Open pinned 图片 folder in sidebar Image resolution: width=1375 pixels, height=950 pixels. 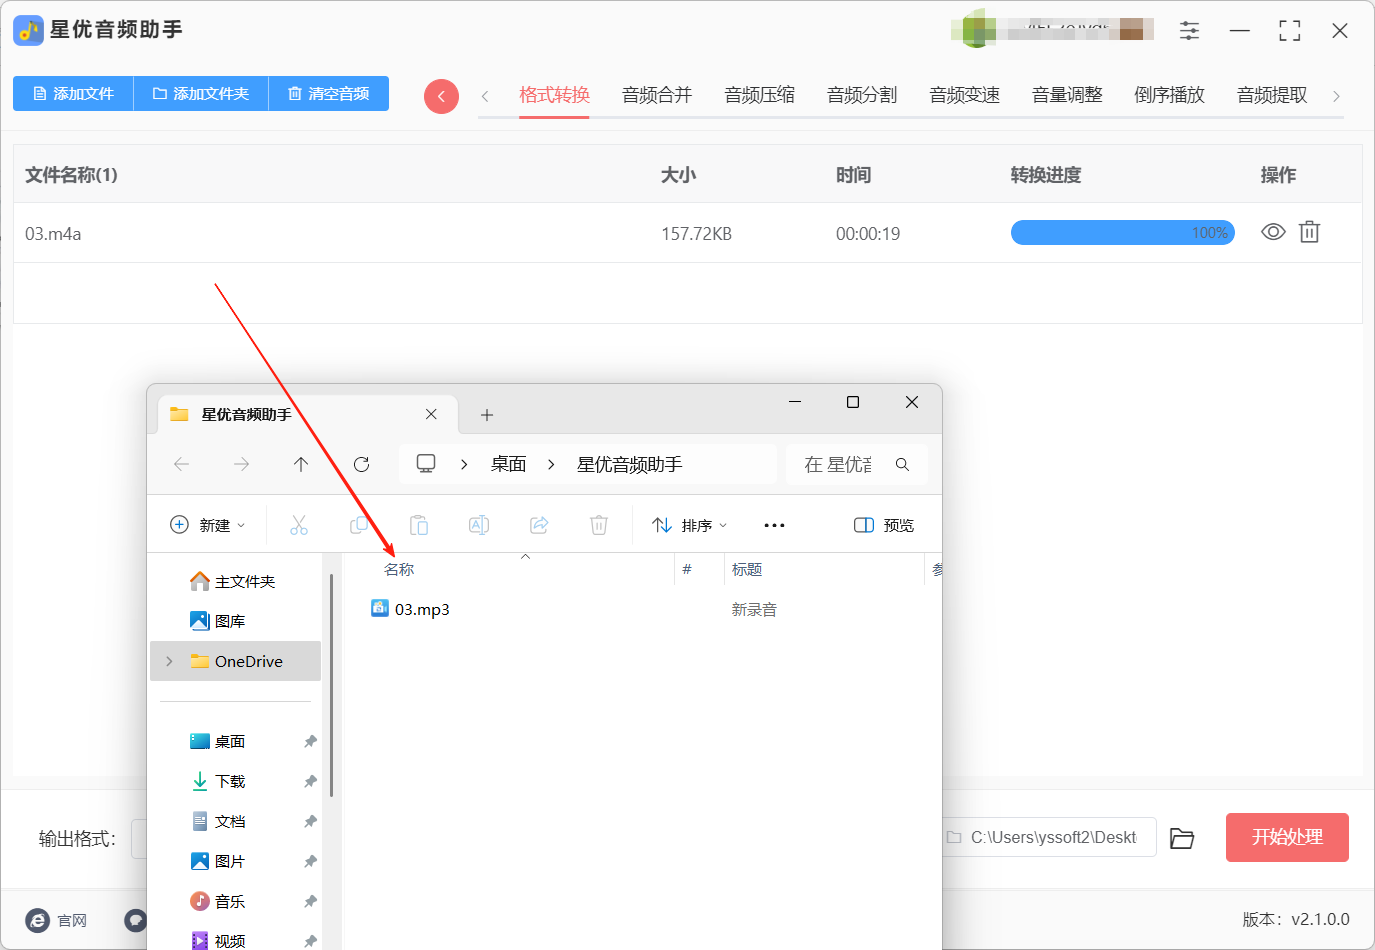pos(218,861)
